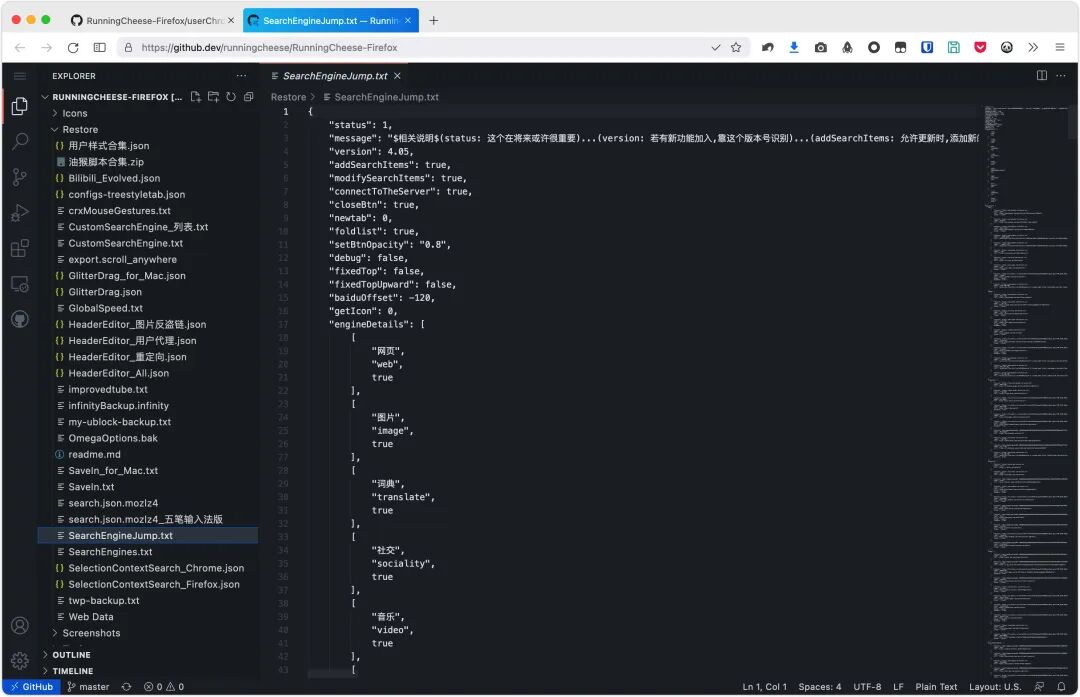Change end of line sequence LF

[x=898, y=687]
